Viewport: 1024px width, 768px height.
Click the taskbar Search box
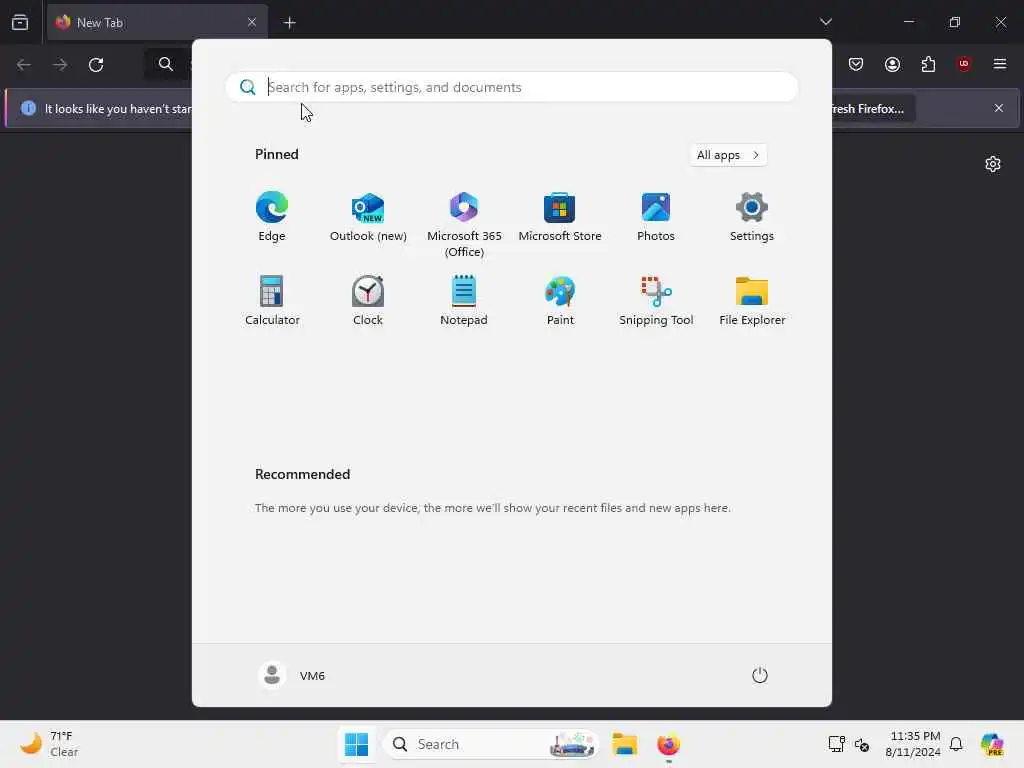point(490,744)
